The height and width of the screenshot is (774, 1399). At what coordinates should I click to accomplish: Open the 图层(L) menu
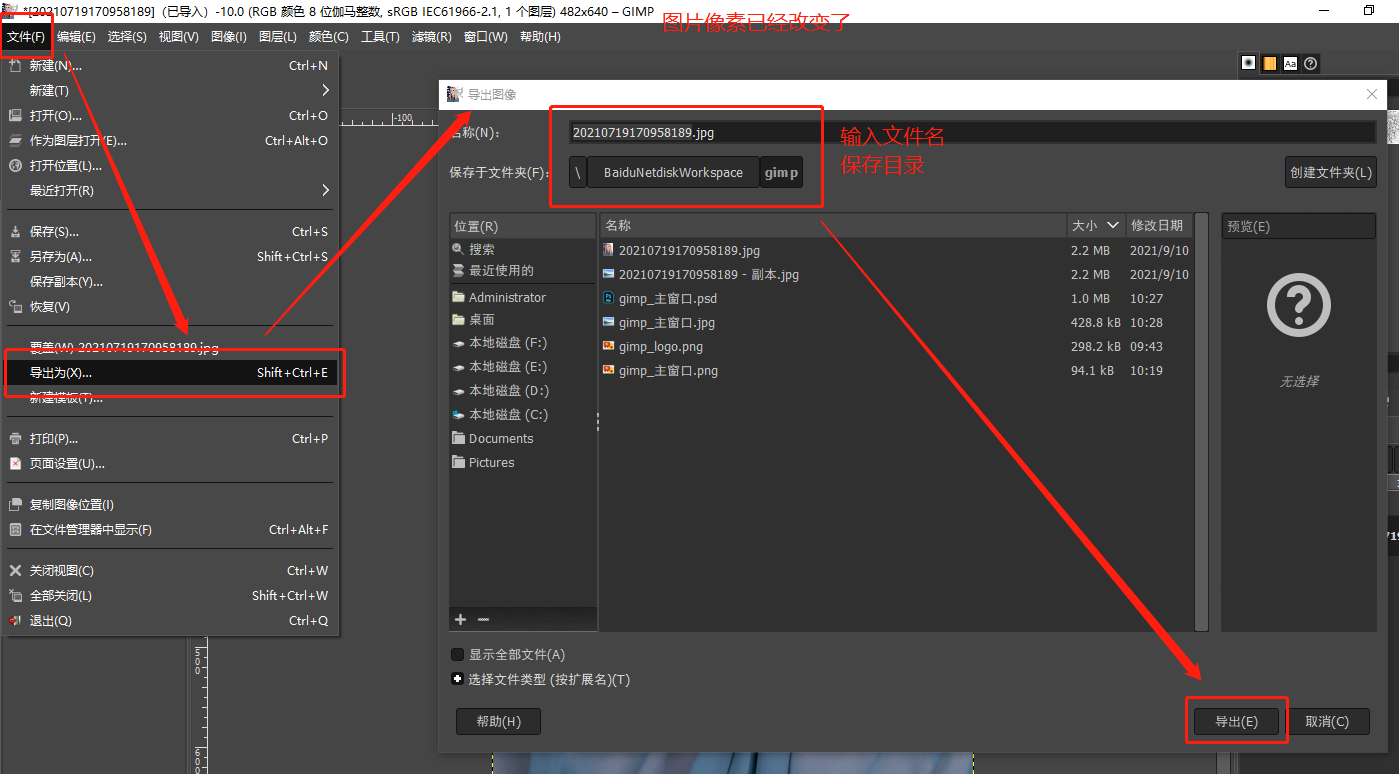click(278, 37)
